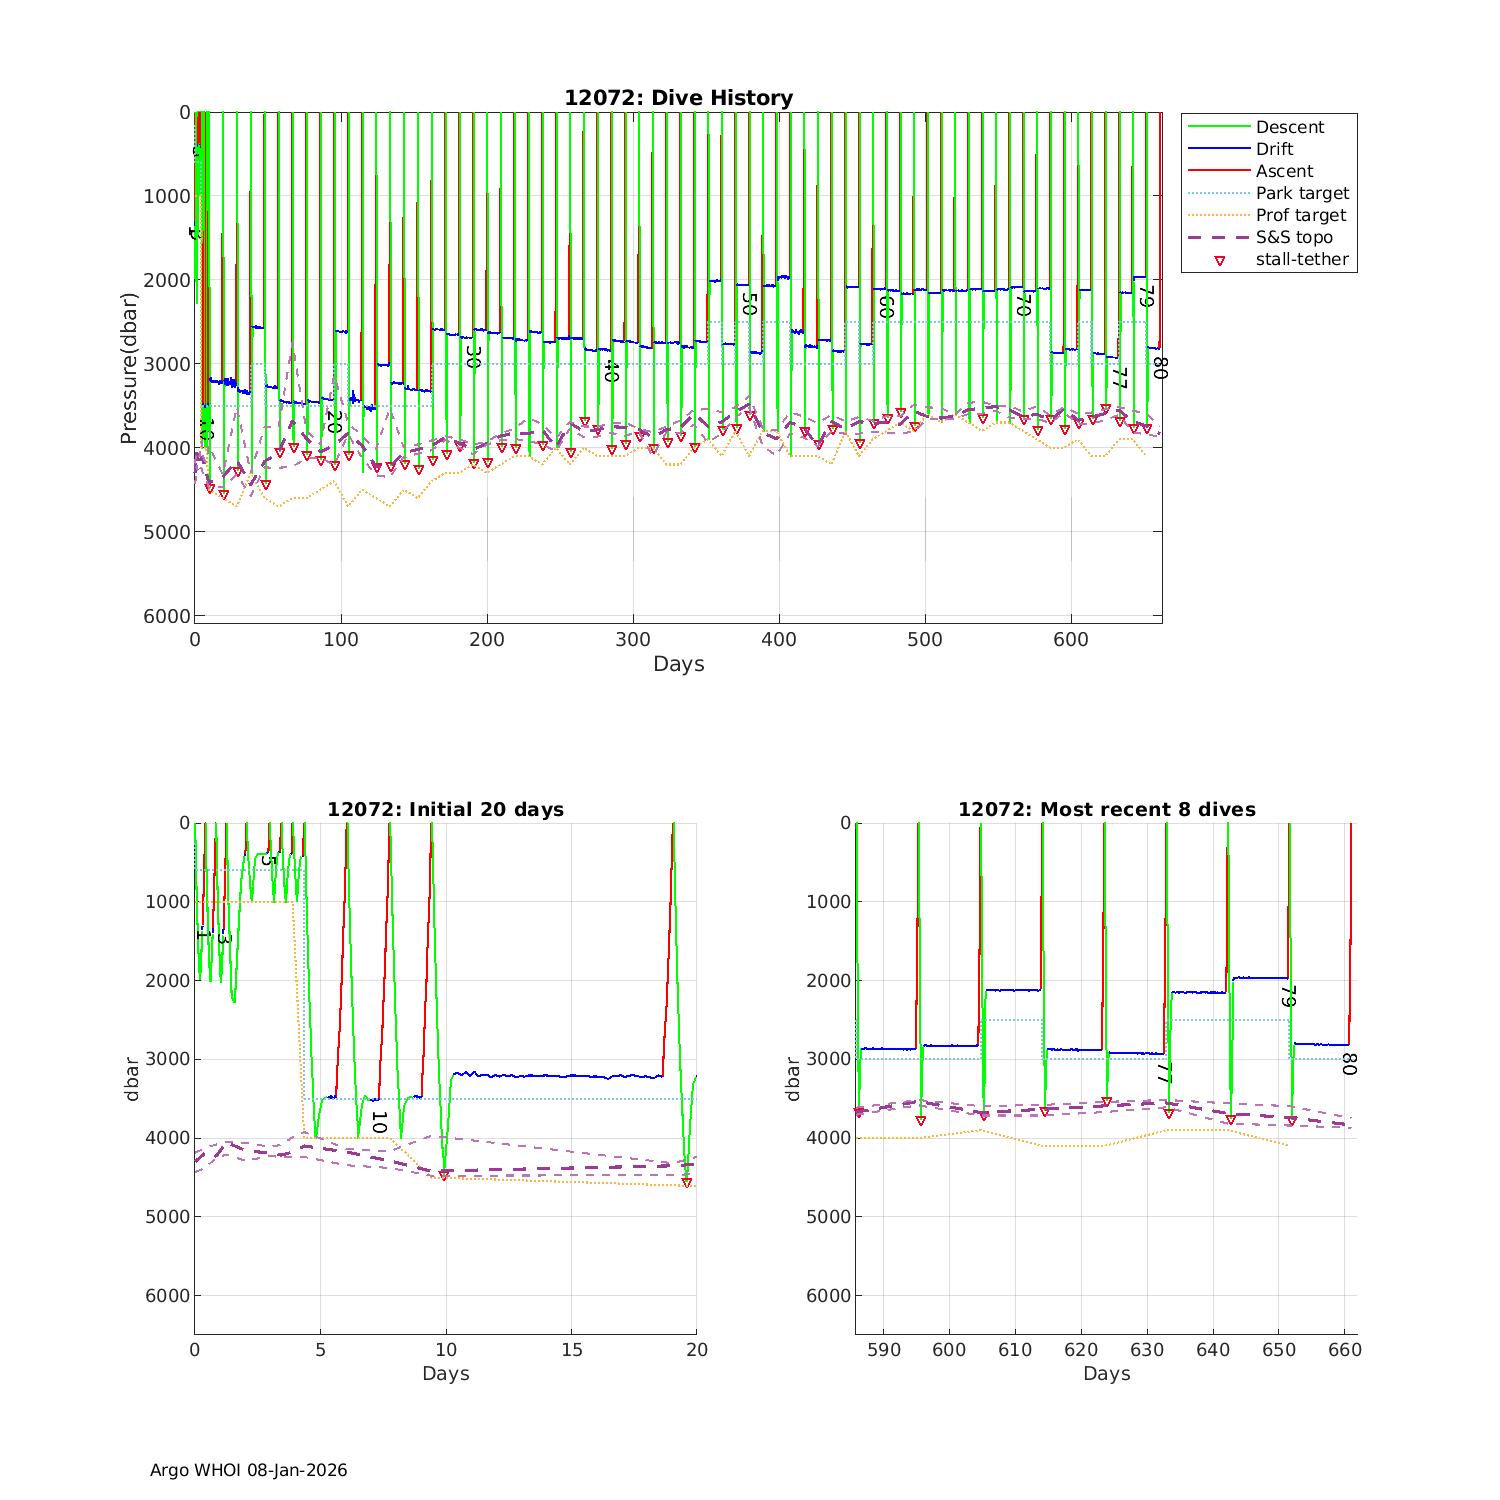The width and height of the screenshot is (1500, 1500).
Task: Click the '12072: Dive History' plot title
Action: point(678,98)
